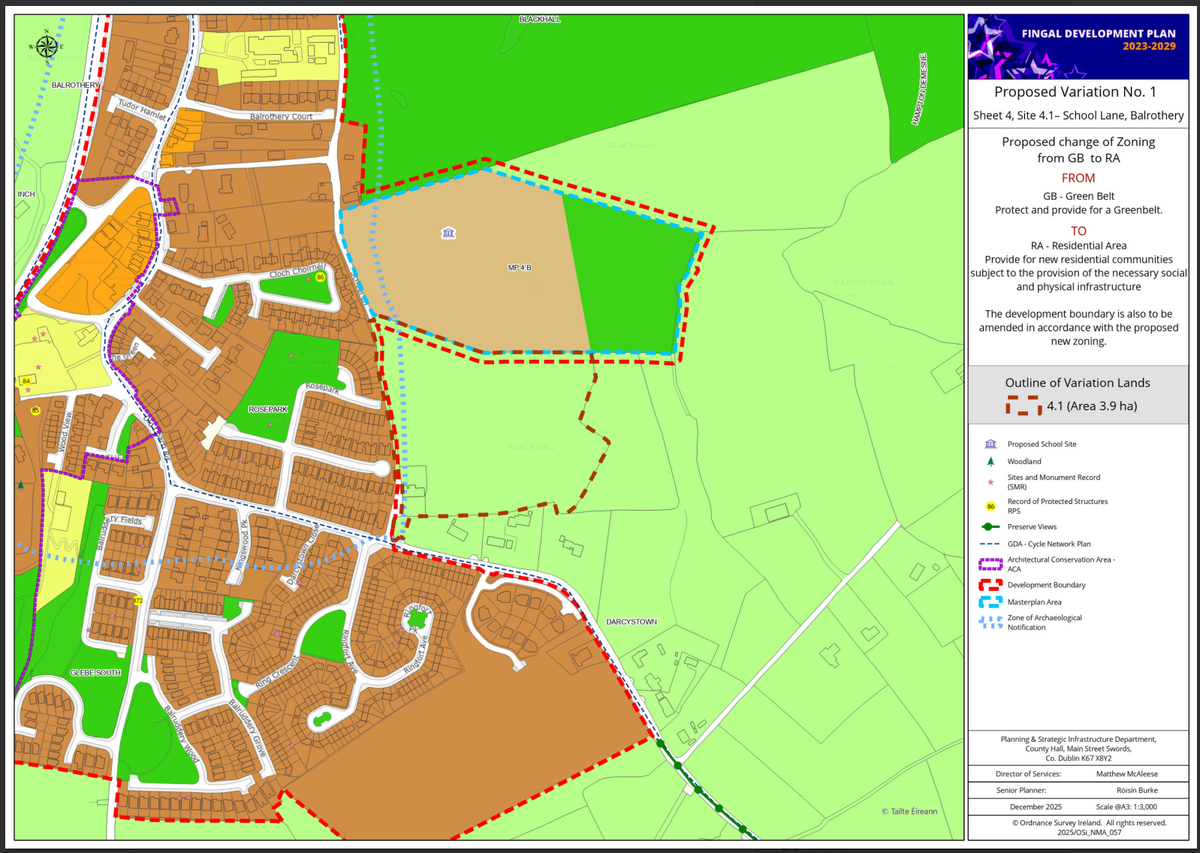Click the purple ACA legend symbol
Viewport: 1200px width, 853px height.
click(990, 564)
